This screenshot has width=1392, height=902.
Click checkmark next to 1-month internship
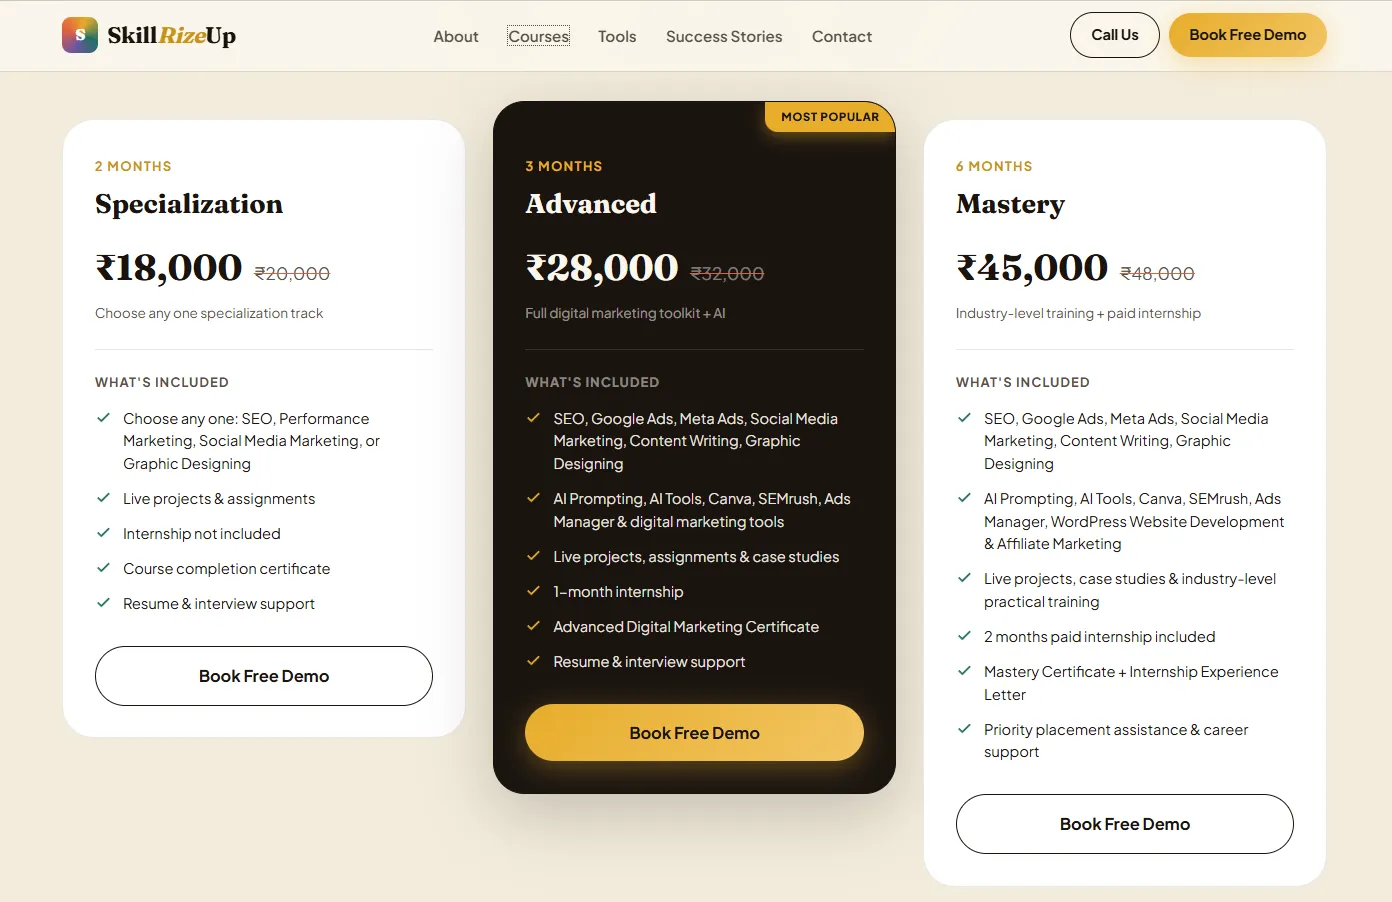click(x=533, y=591)
